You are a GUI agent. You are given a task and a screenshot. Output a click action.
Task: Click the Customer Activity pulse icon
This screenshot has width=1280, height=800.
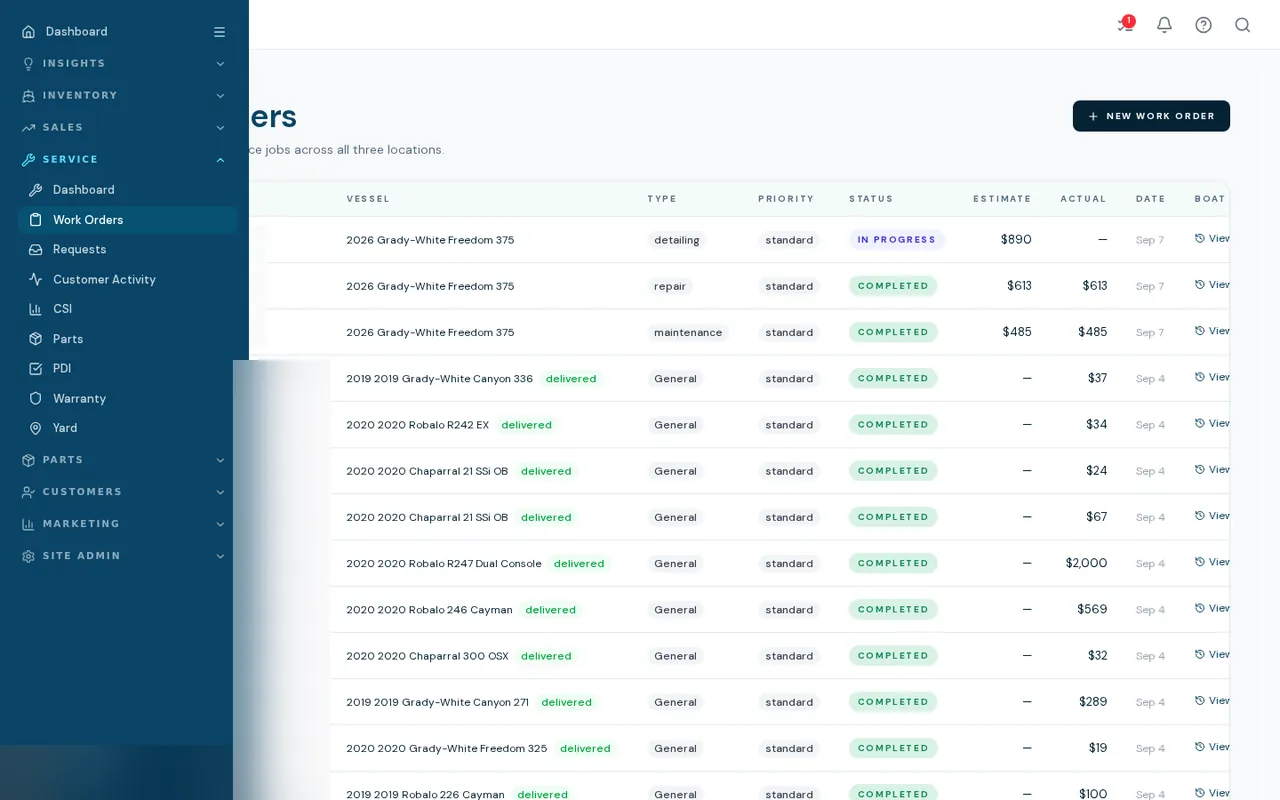(x=36, y=280)
